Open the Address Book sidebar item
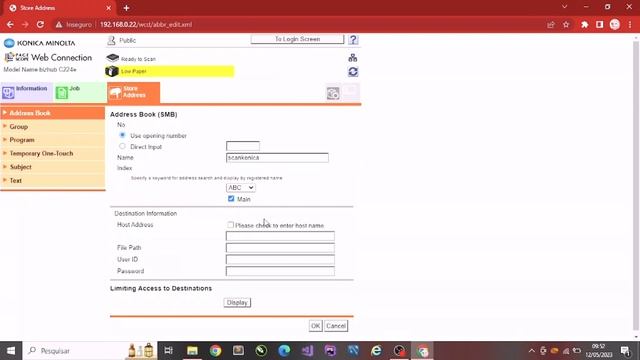This screenshot has height=360, width=640. (53, 113)
